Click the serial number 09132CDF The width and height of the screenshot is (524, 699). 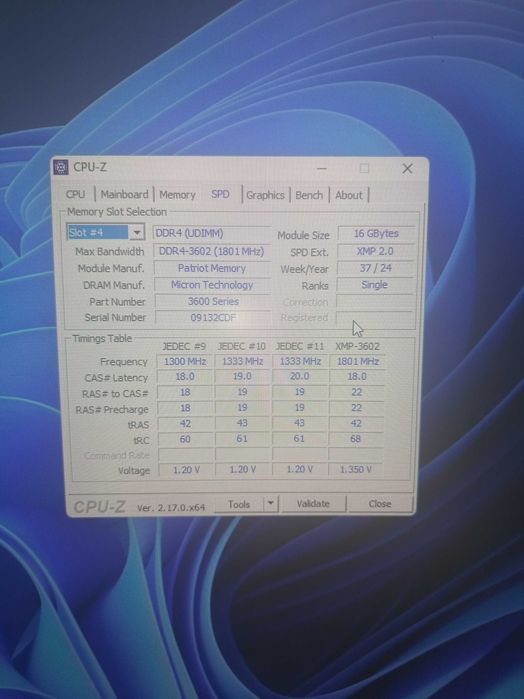[x=213, y=318]
